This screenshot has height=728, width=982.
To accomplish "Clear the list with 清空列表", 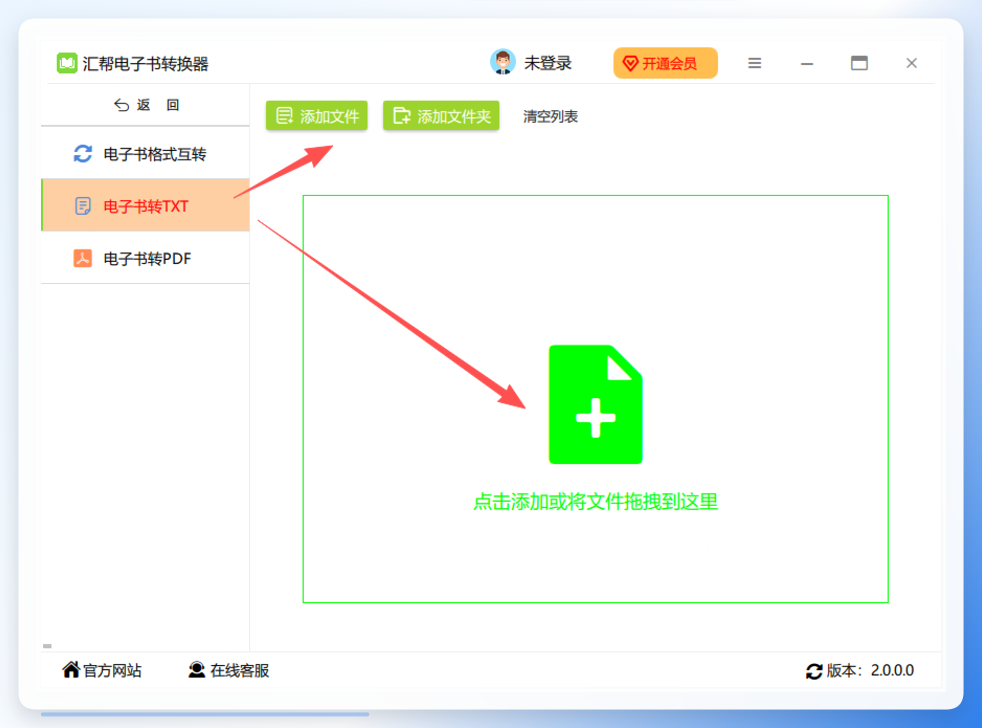I will pyautogui.click(x=550, y=117).
